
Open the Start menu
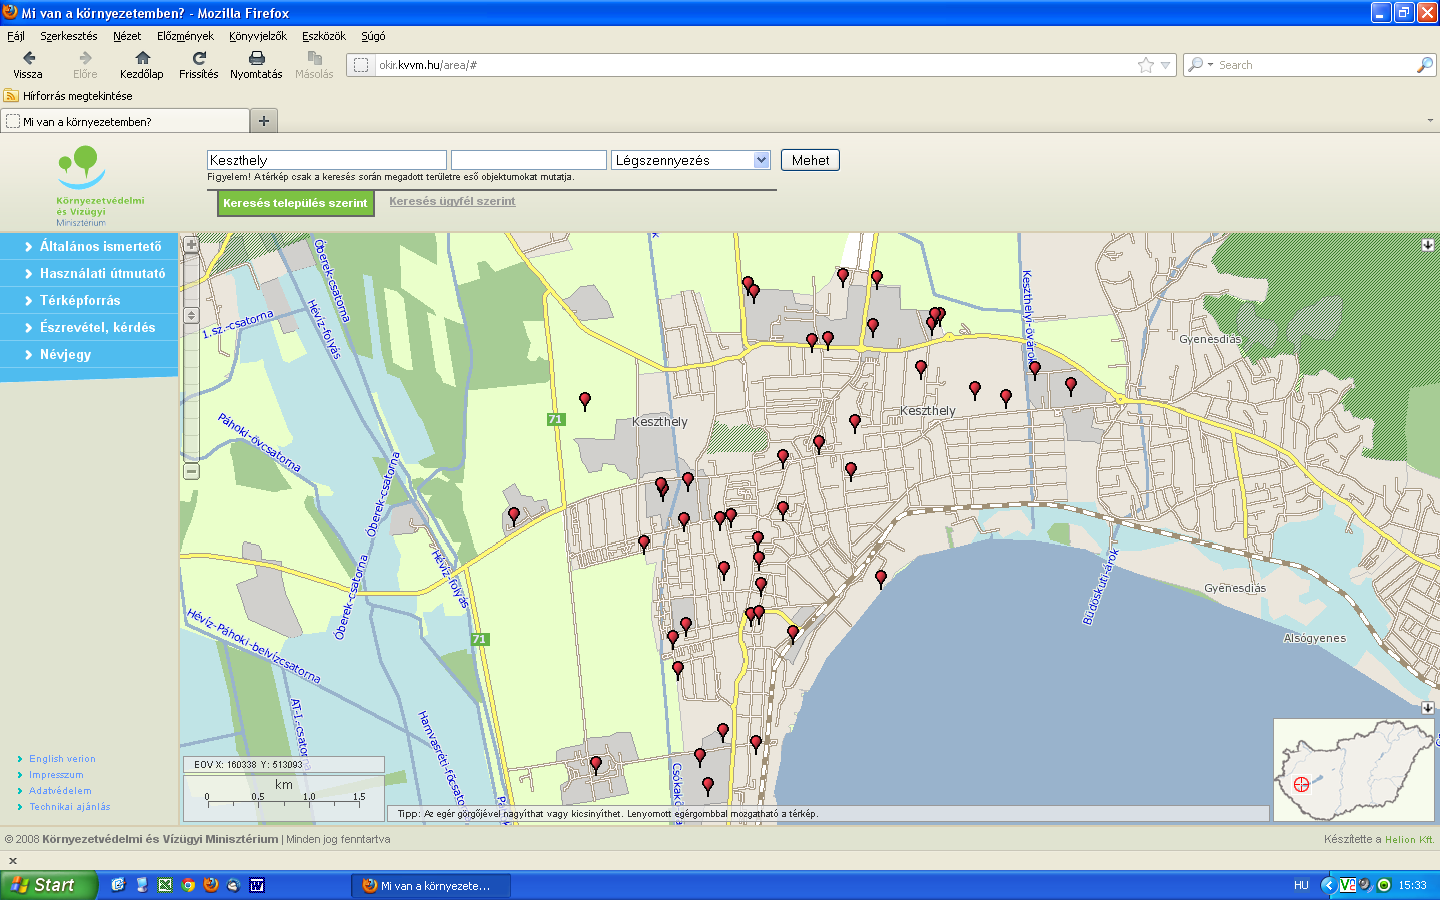tap(48, 885)
